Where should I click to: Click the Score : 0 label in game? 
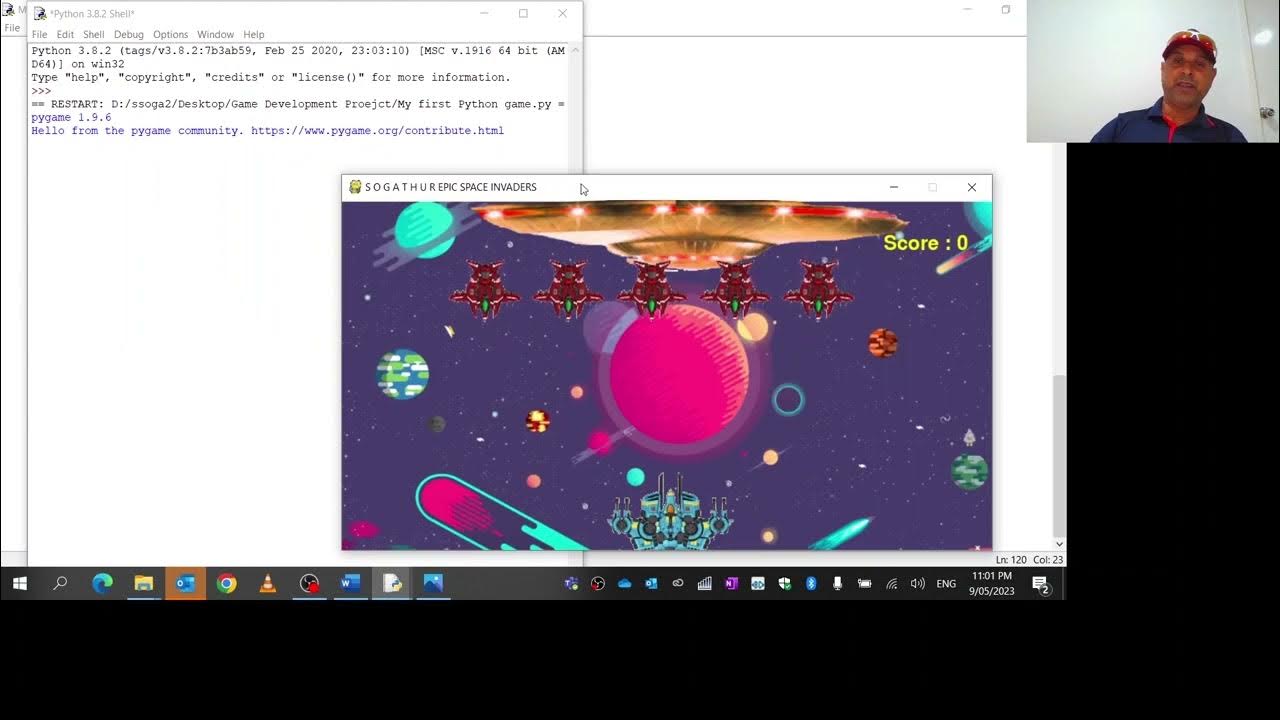(925, 243)
